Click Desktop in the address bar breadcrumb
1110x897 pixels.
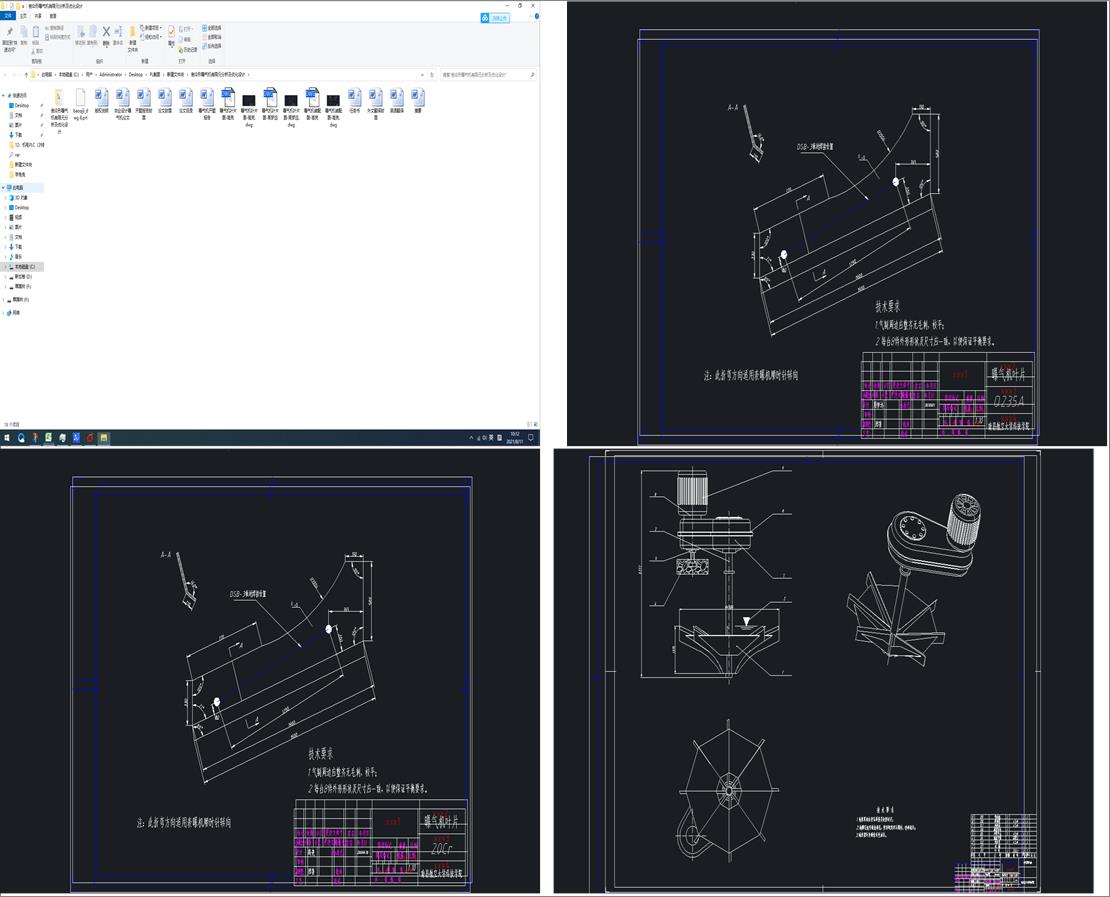coord(136,74)
